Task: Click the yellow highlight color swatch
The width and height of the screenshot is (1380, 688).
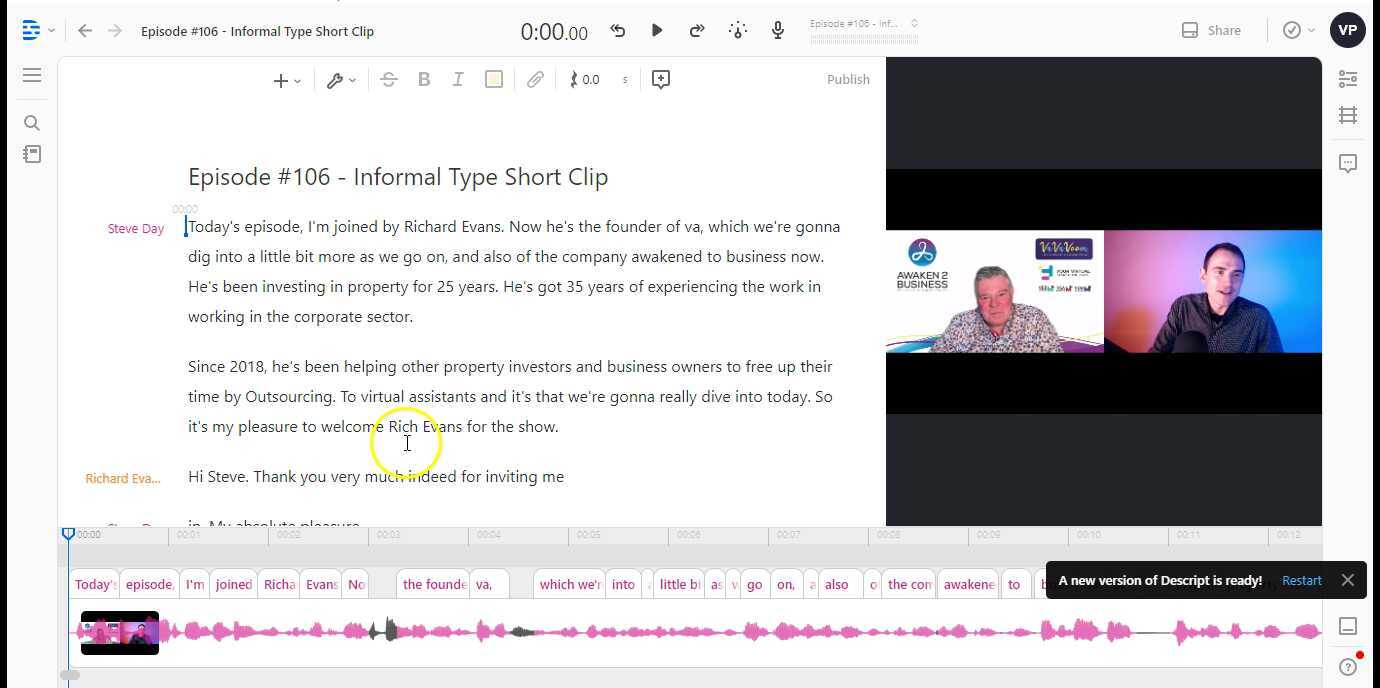Action: click(494, 80)
